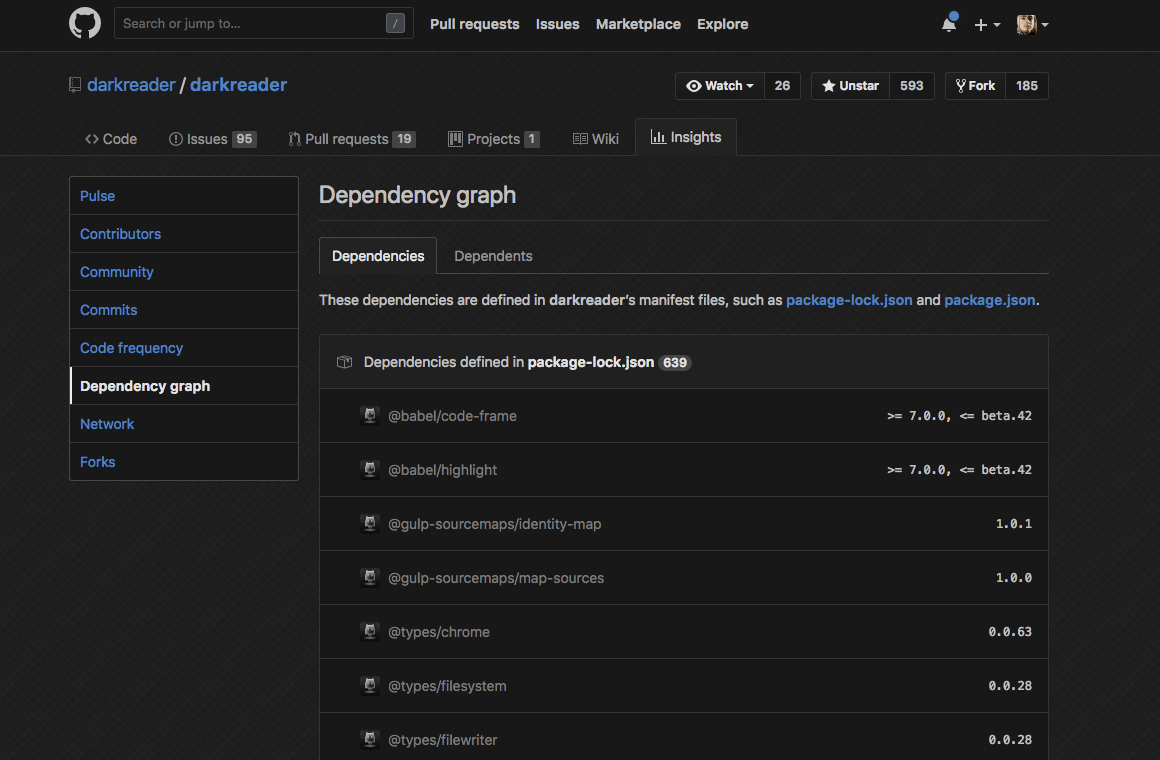Open Network in the sidebar

point(183,424)
